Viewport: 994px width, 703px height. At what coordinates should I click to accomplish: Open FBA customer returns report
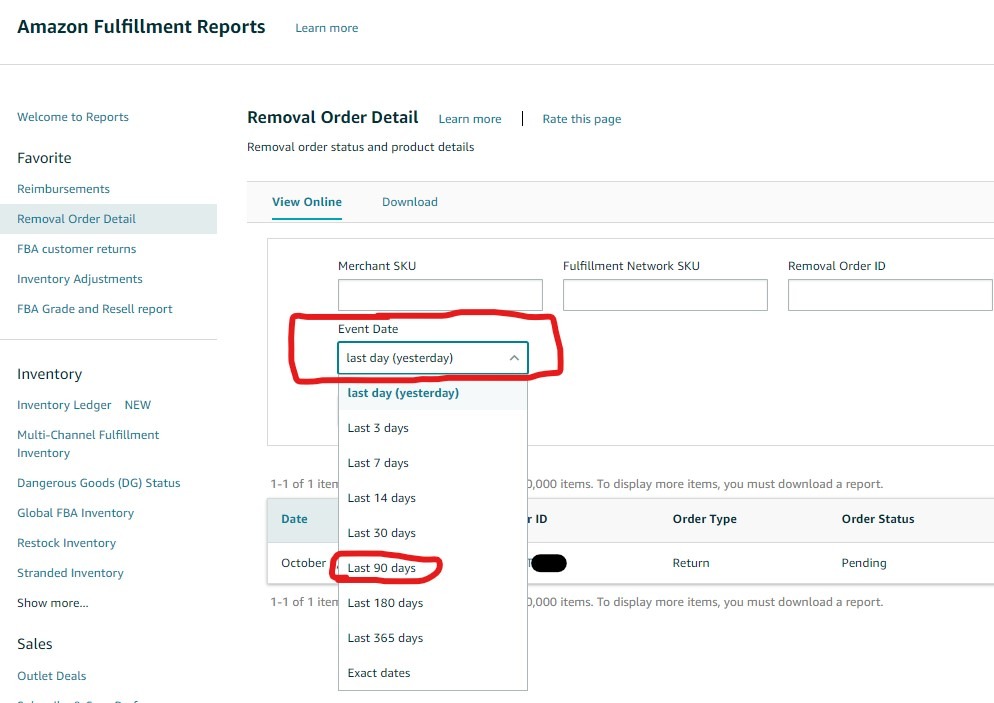76,249
